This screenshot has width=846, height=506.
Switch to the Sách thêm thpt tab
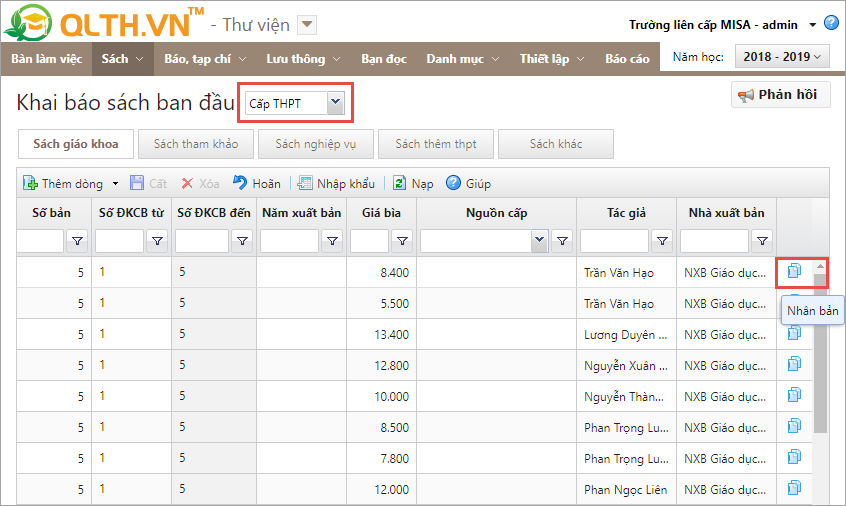point(436,144)
